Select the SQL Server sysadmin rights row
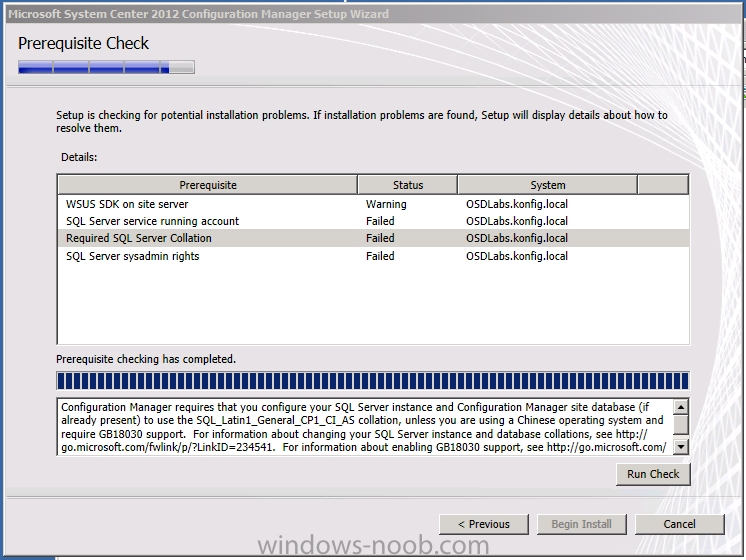 point(373,256)
